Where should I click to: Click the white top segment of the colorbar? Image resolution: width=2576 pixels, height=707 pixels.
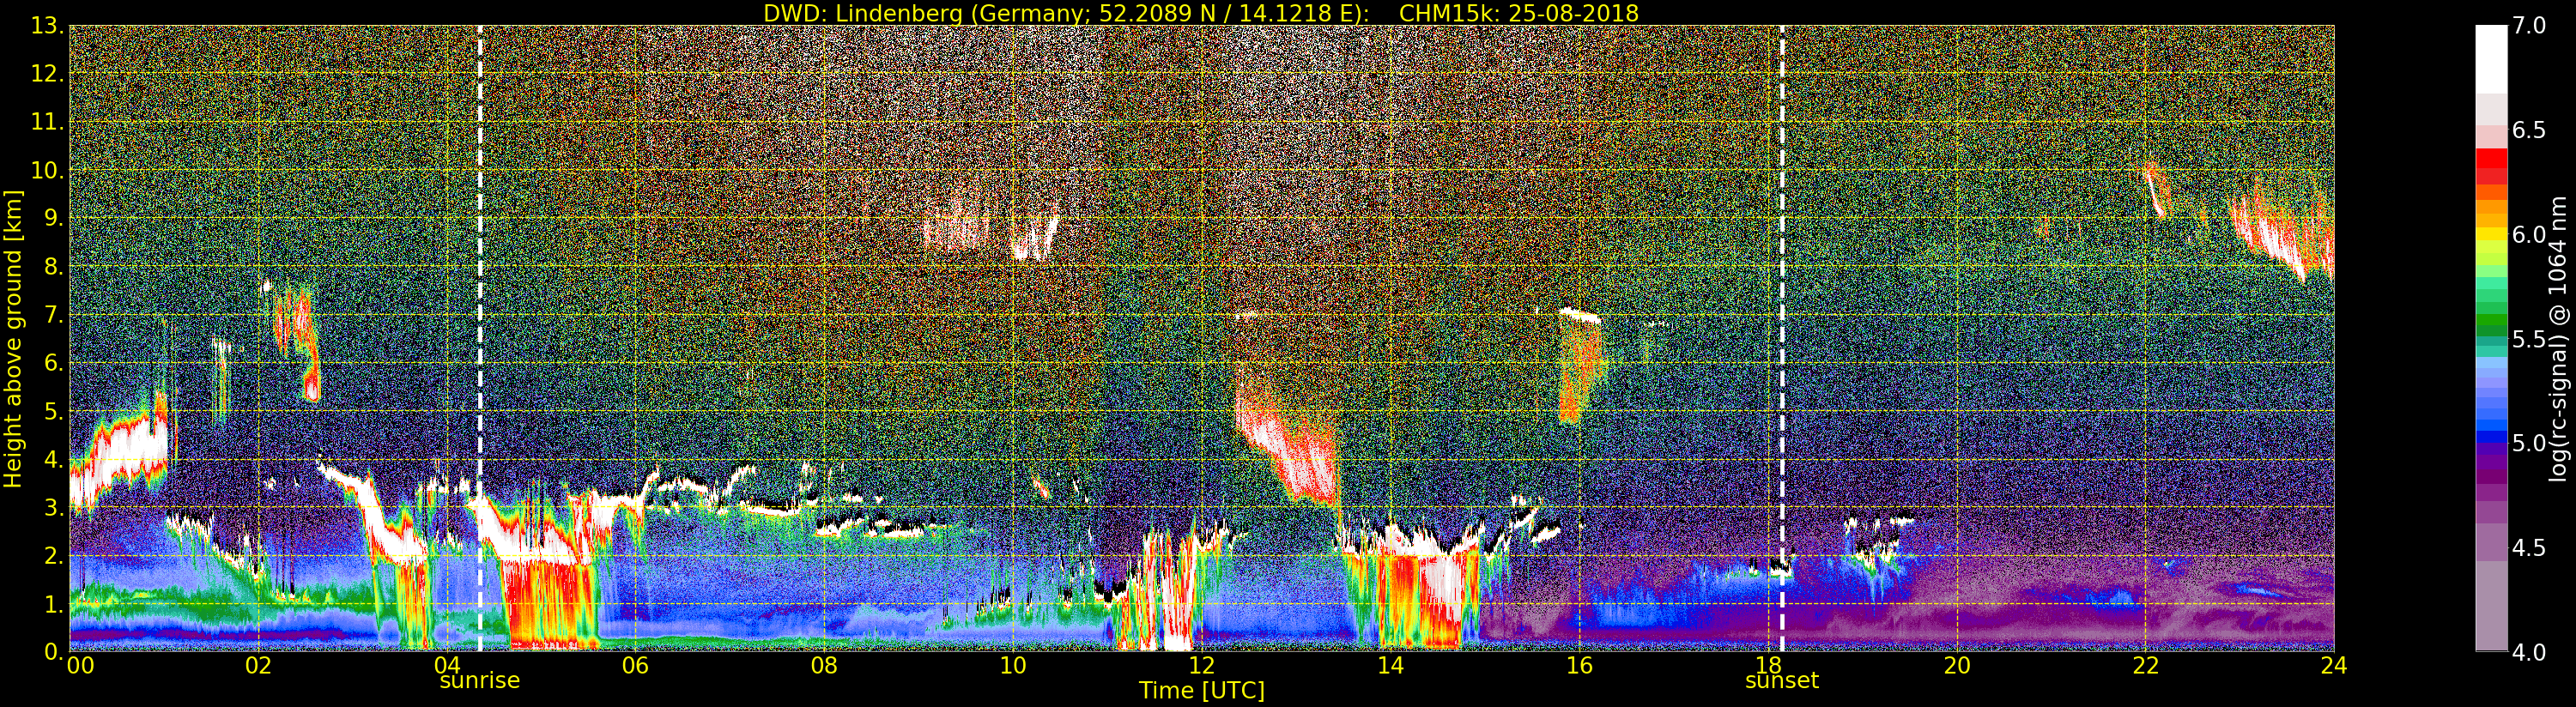tap(2491, 58)
